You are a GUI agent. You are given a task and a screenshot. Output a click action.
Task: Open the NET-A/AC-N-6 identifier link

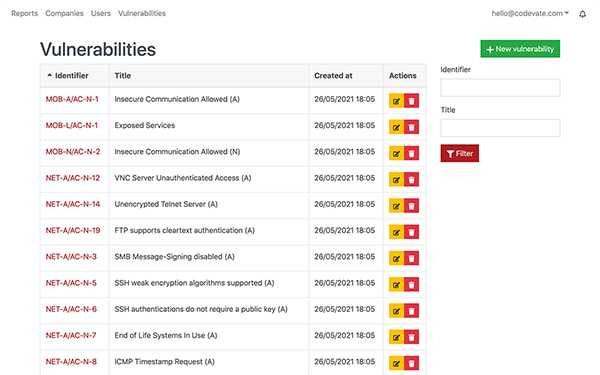[x=71, y=309]
